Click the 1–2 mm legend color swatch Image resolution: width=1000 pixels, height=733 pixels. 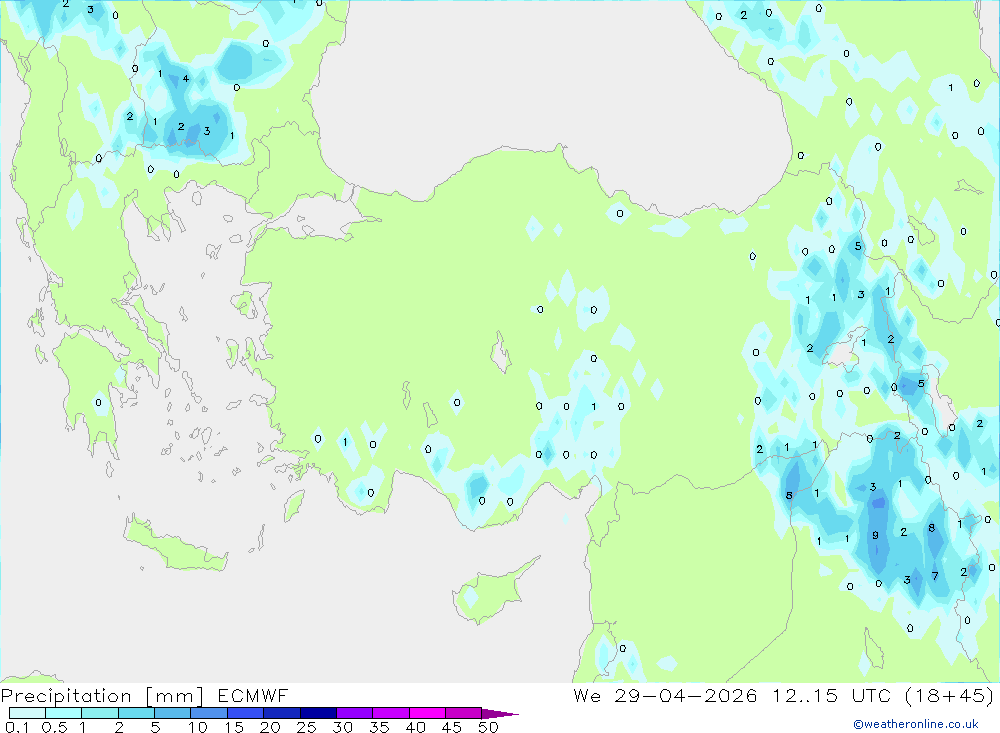(x=100, y=713)
